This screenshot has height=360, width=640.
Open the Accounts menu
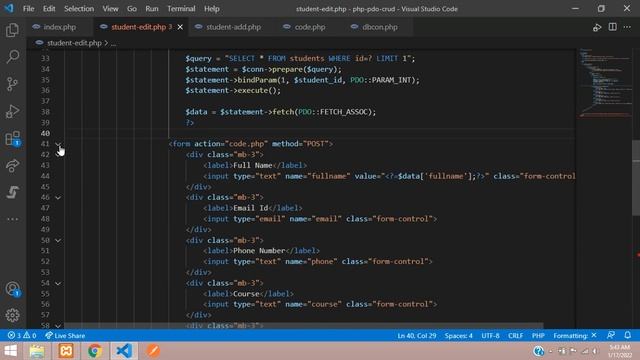click(12, 289)
